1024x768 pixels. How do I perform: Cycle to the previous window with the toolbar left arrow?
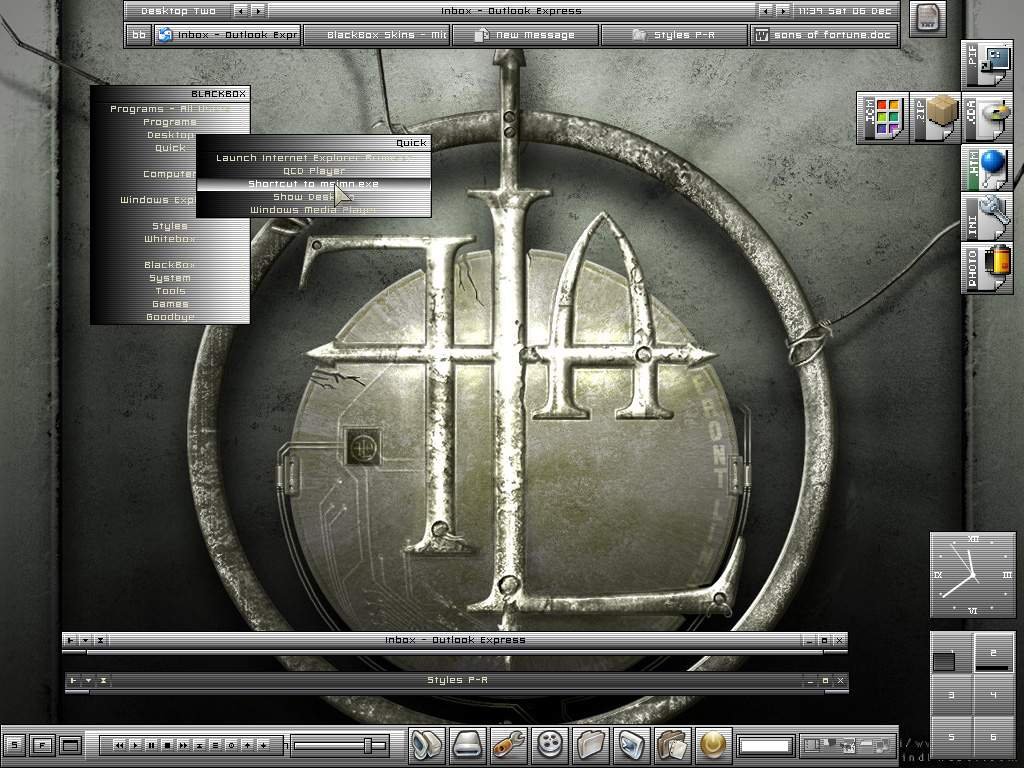click(x=765, y=11)
